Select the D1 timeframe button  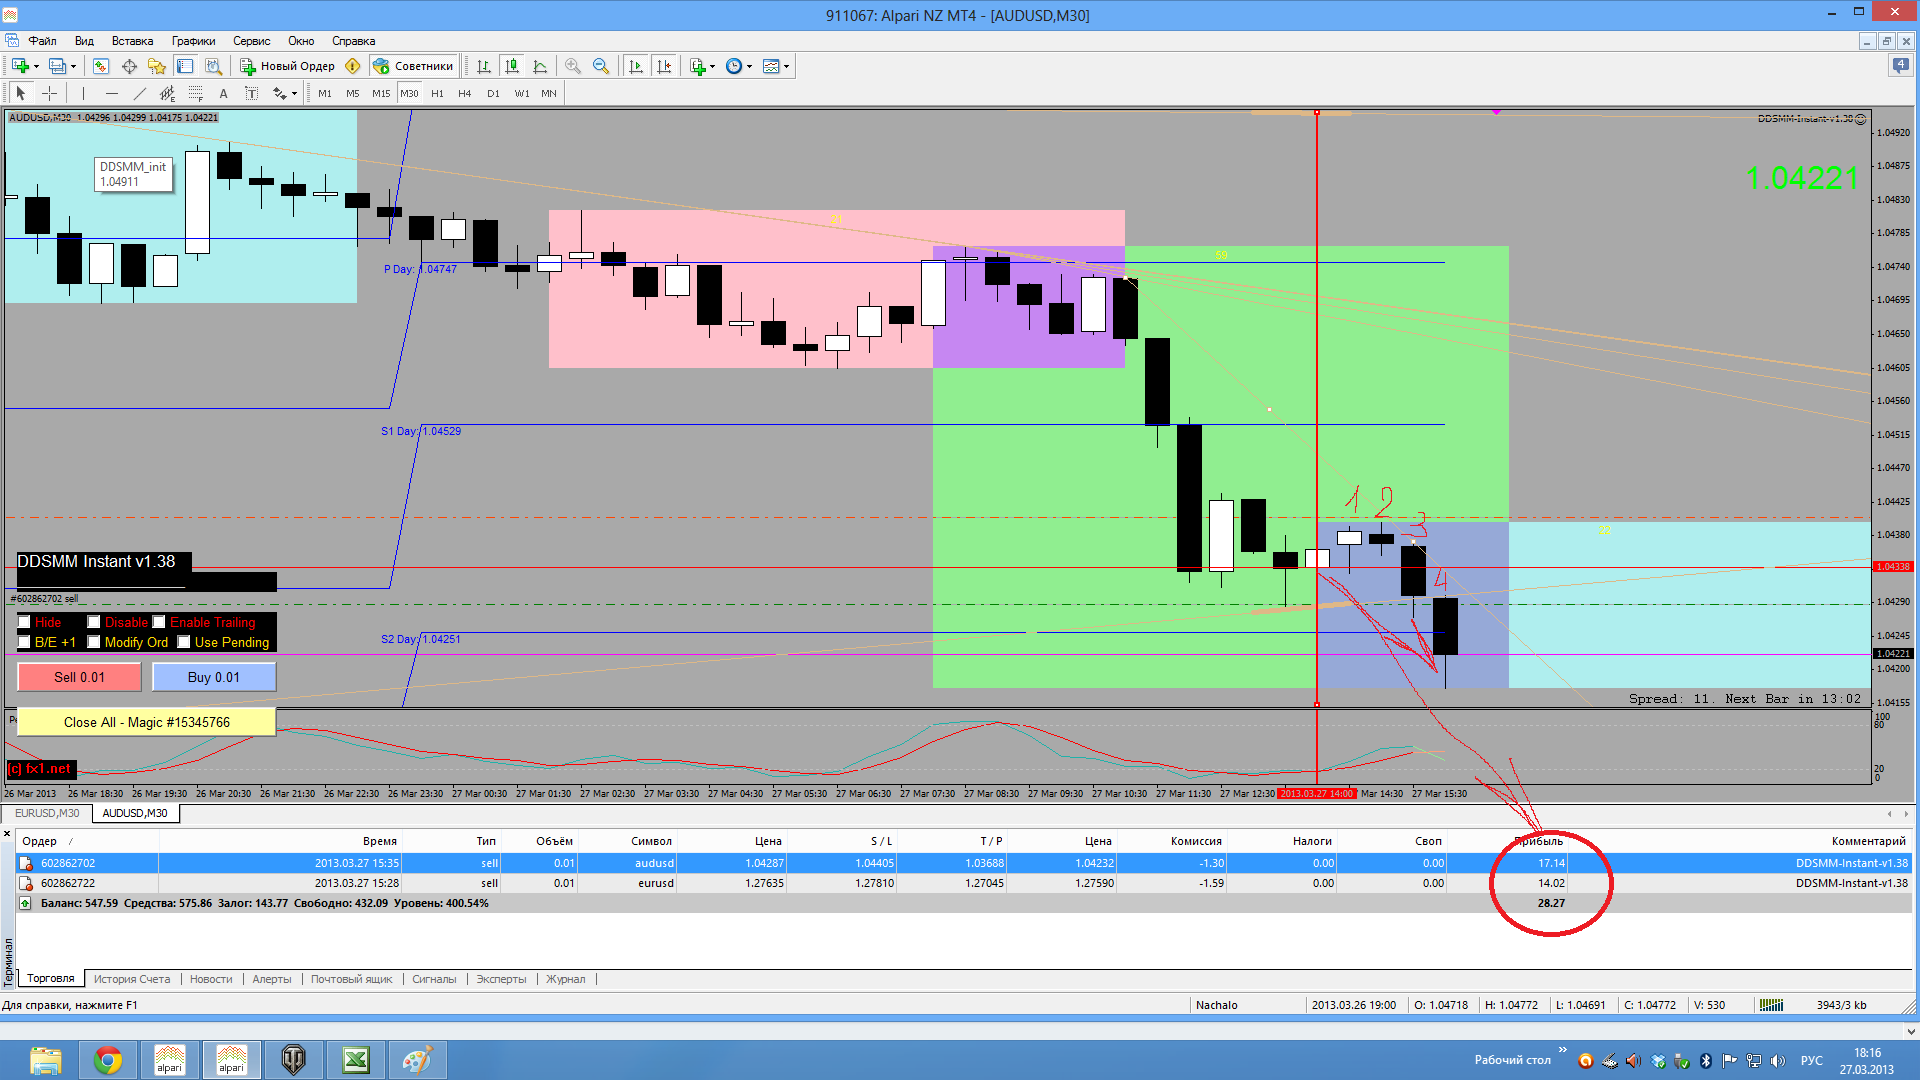tap(493, 93)
